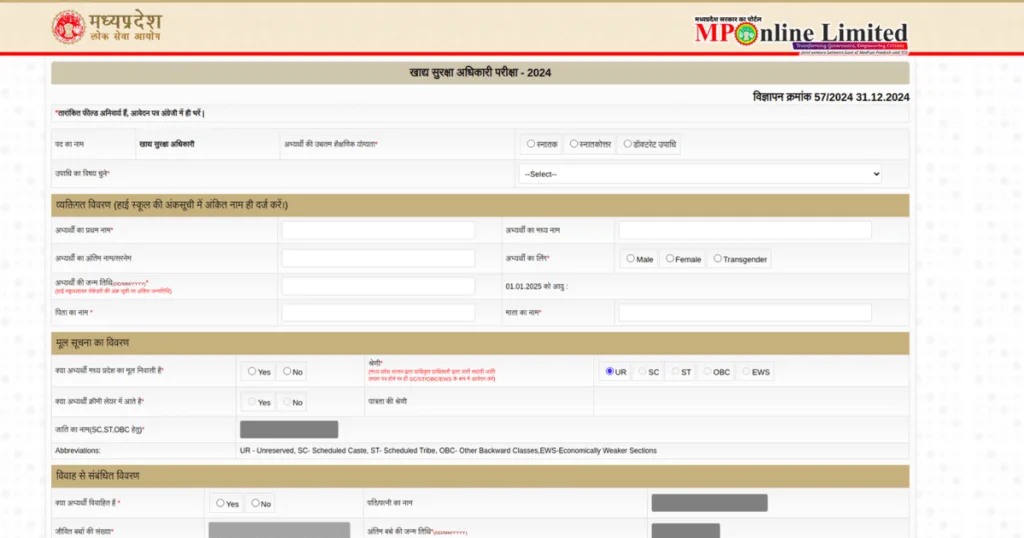
Task: Focus the candidate's middle name field
Action: (x=744, y=230)
